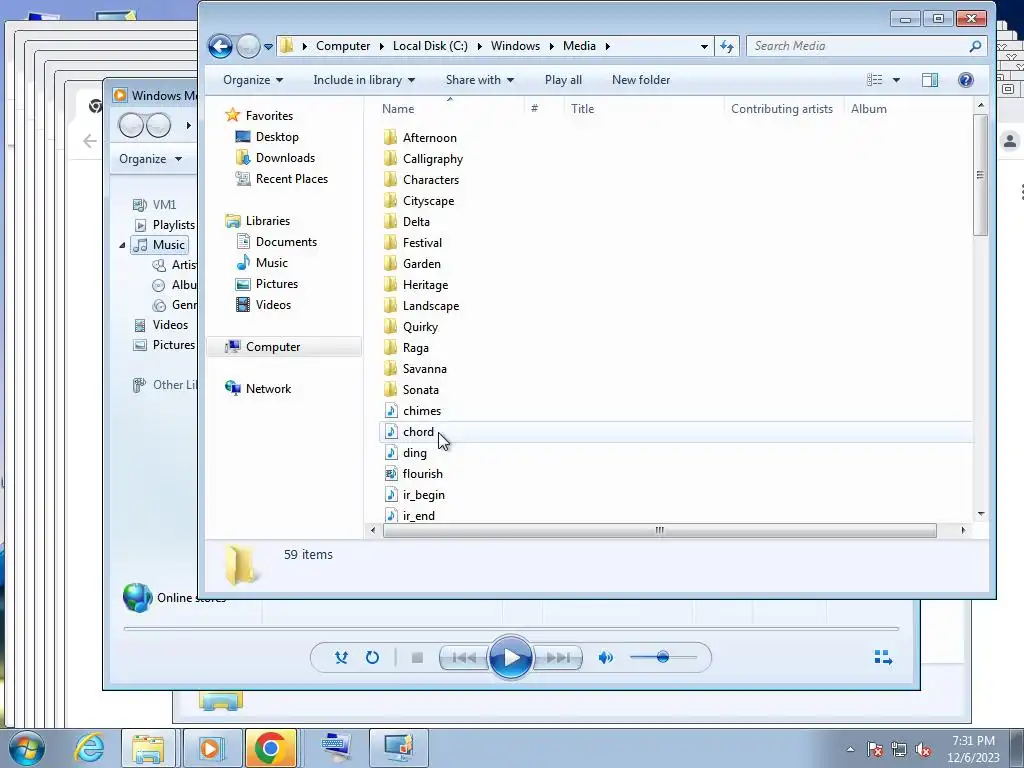Launch Internet Explorer from taskbar
Image resolution: width=1024 pixels, height=768 pixels.
point(89,748)
